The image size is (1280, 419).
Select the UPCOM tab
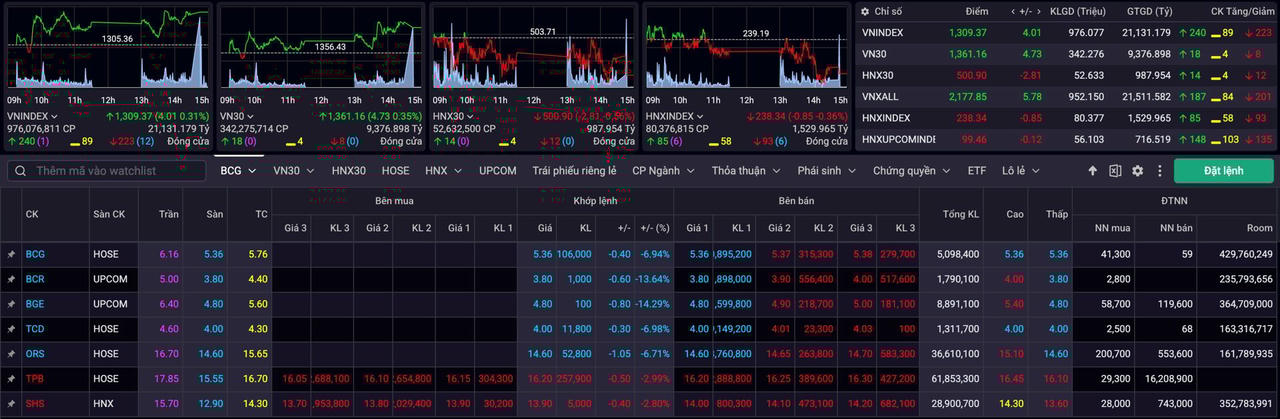(497, 171)
